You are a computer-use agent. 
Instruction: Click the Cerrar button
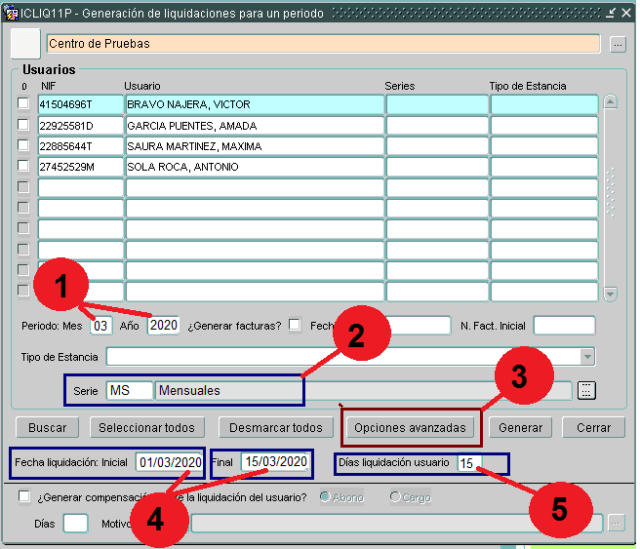(593, 427)
